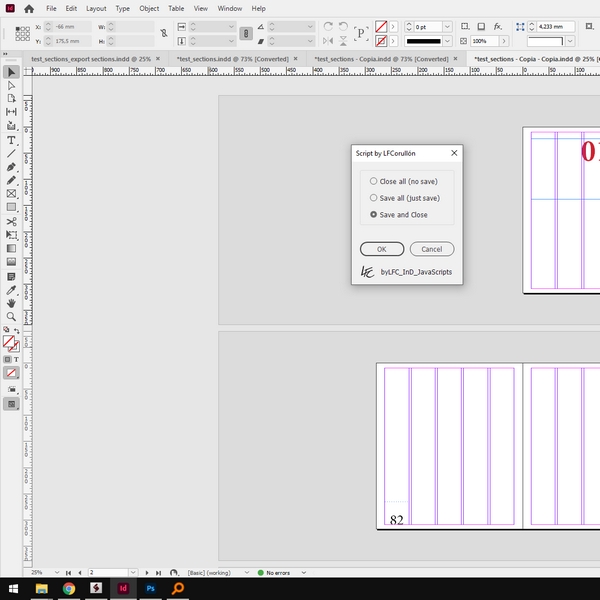Click the fill and stroke color swatch
The image size is (600, 600).
[11, 343]
